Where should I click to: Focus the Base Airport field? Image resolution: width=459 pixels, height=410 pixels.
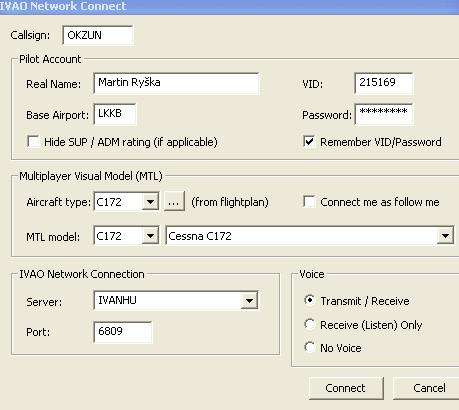(x=115, y=114)
